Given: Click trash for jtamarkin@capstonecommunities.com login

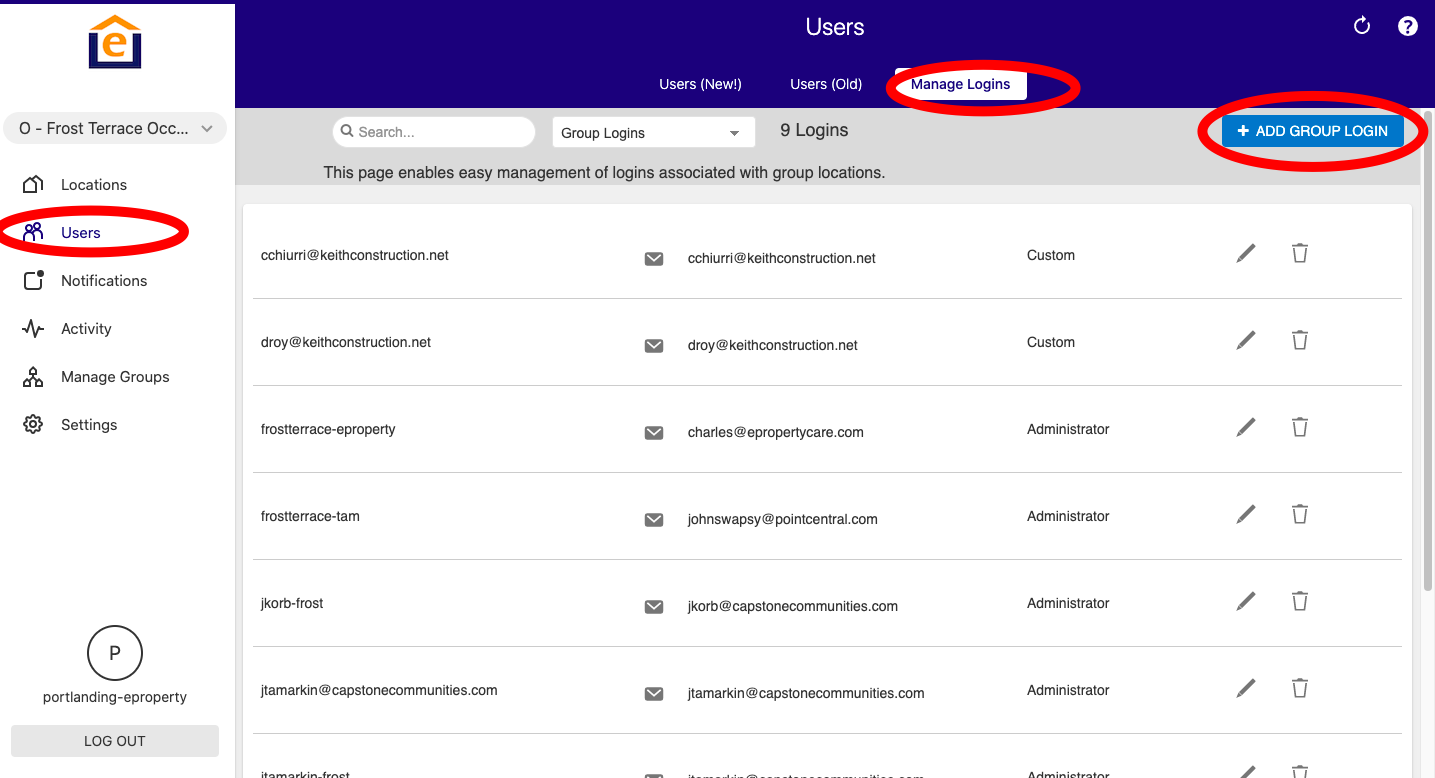Looking at the screenshot, I should (x=1299, y=688).
